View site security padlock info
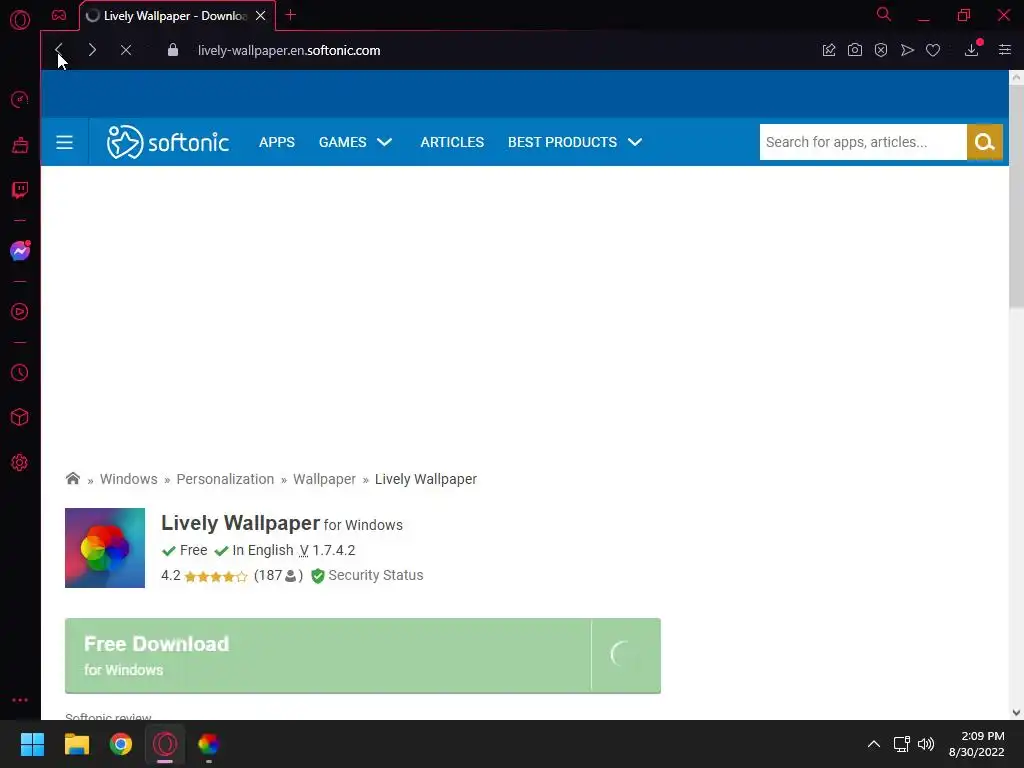 point(172,50)
